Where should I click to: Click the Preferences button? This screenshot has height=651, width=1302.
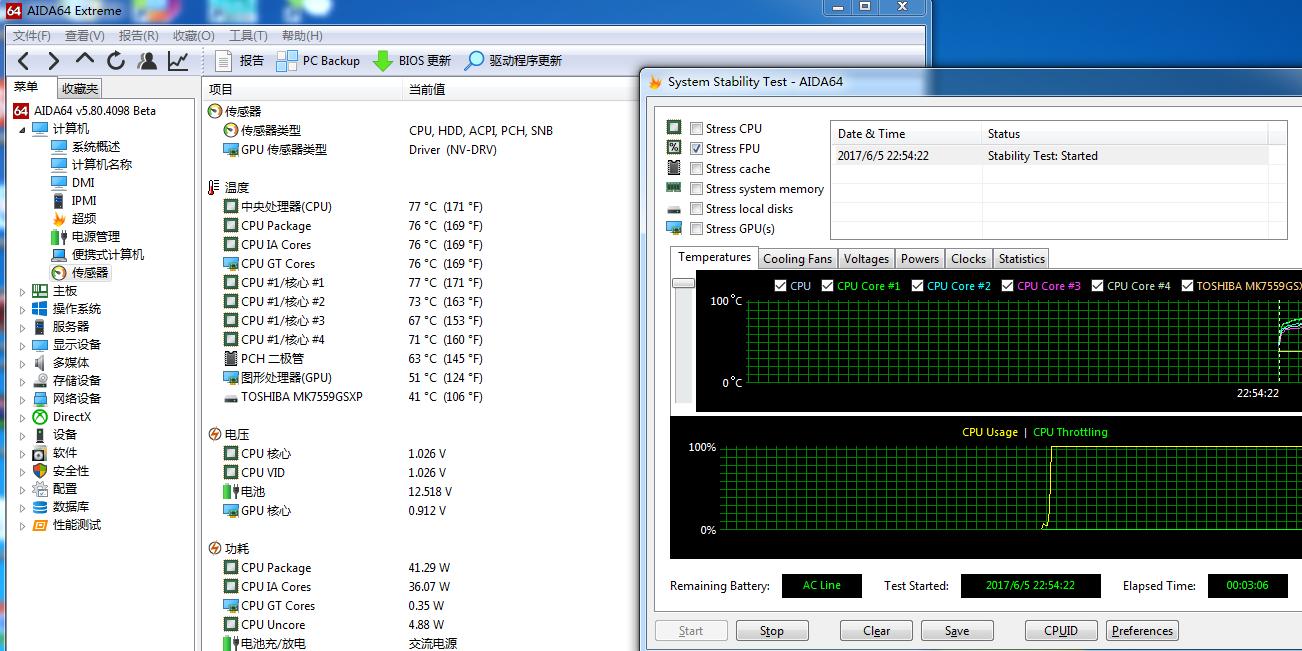click(1142, 631)
